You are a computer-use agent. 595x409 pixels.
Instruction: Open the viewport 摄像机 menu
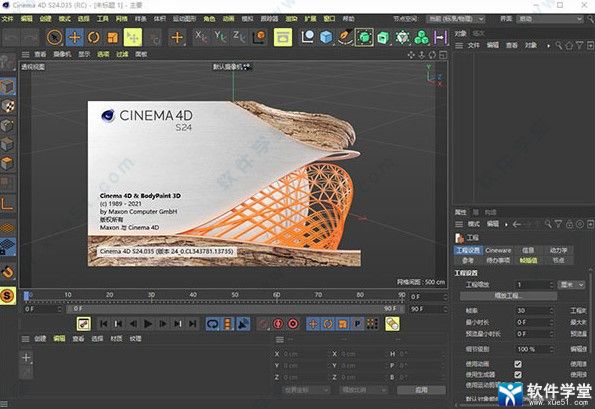tap(62, 54)
